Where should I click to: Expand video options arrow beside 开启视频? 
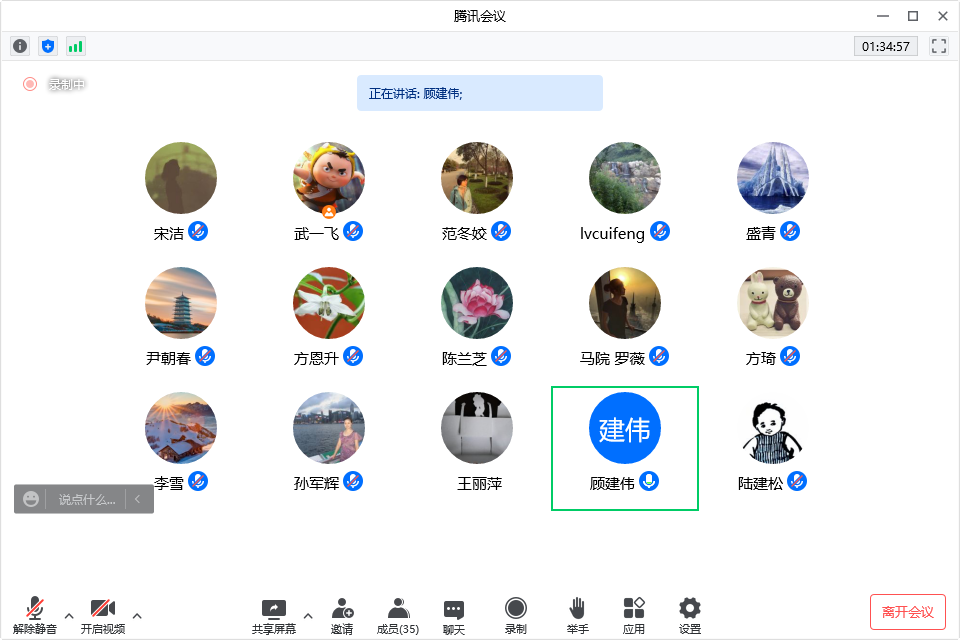pos(137,615)
